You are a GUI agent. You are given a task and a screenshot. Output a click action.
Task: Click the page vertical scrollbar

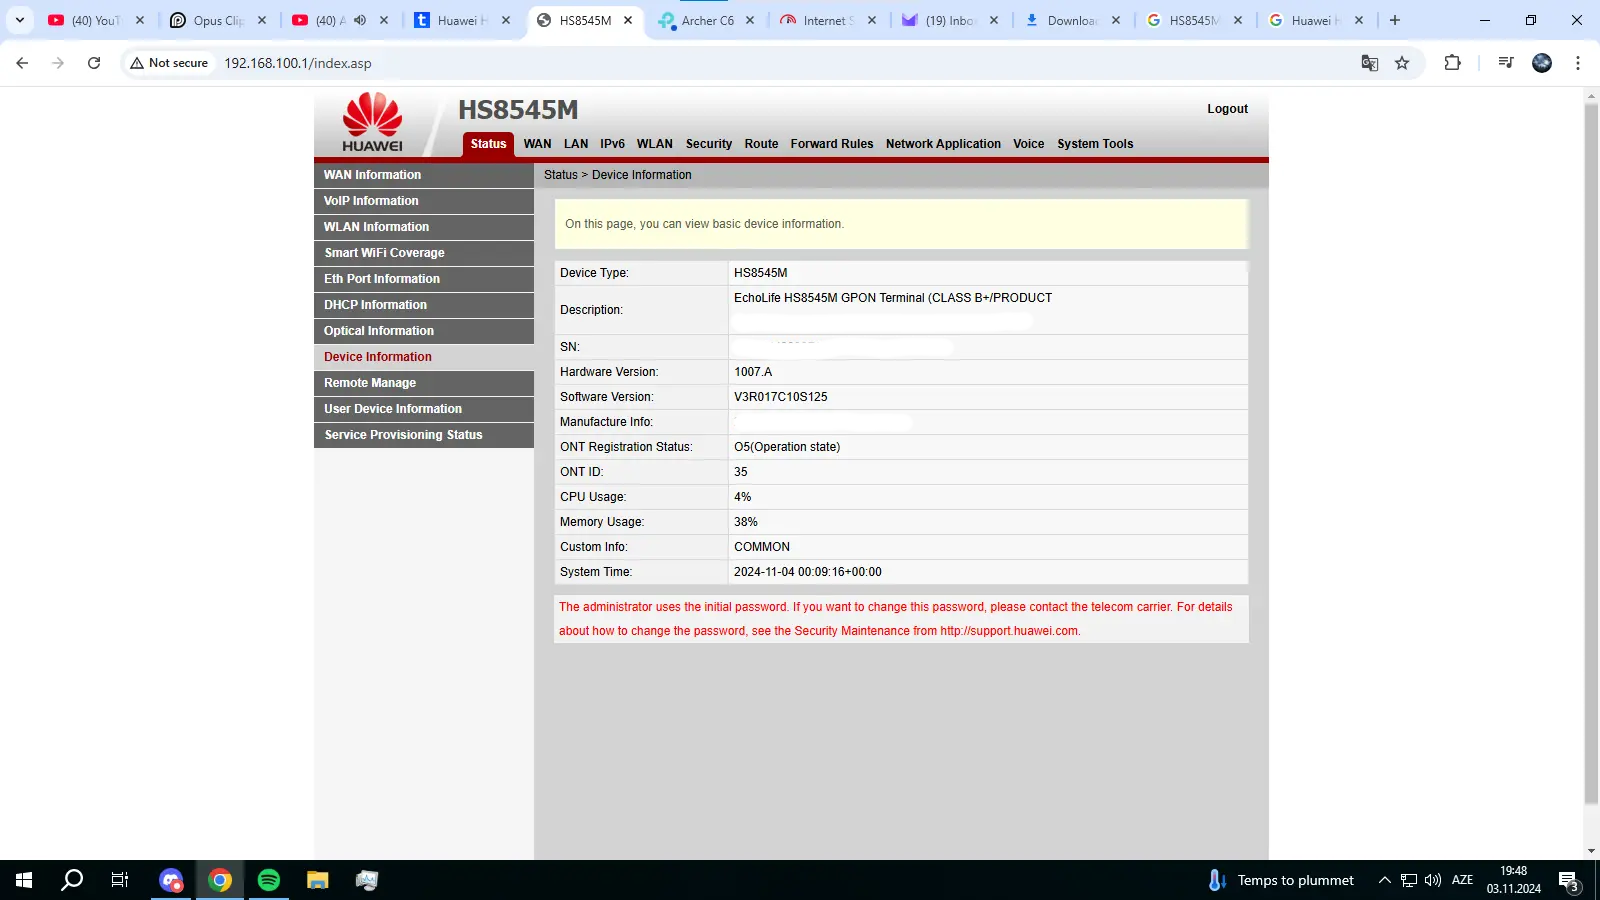pos(1591,453)
